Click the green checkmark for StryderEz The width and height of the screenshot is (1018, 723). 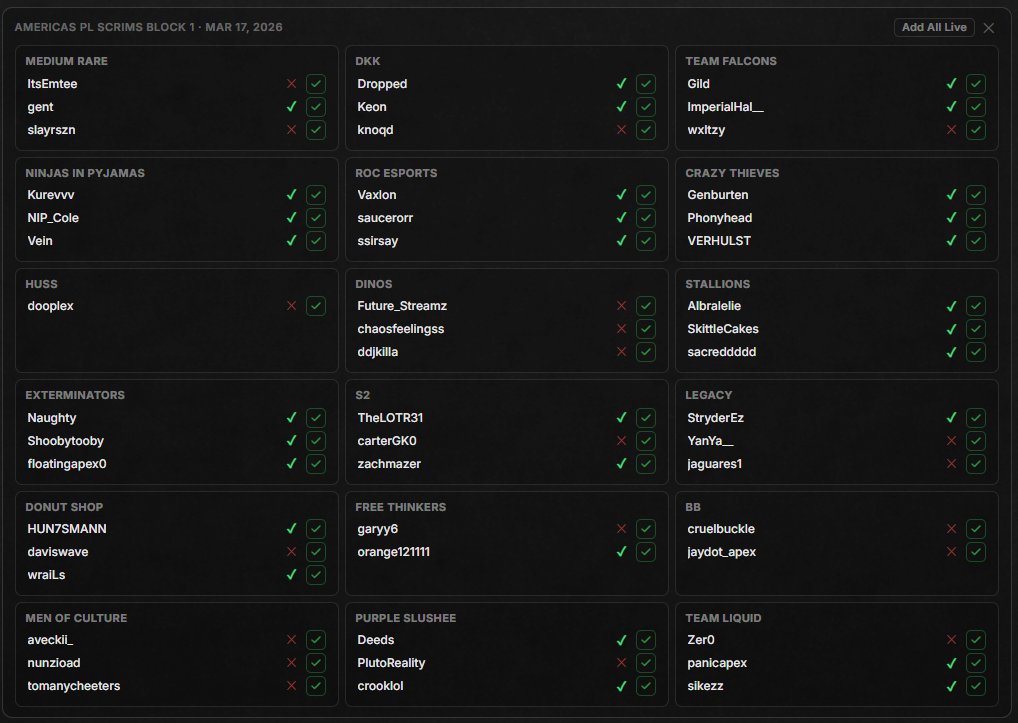click(951, 418)
